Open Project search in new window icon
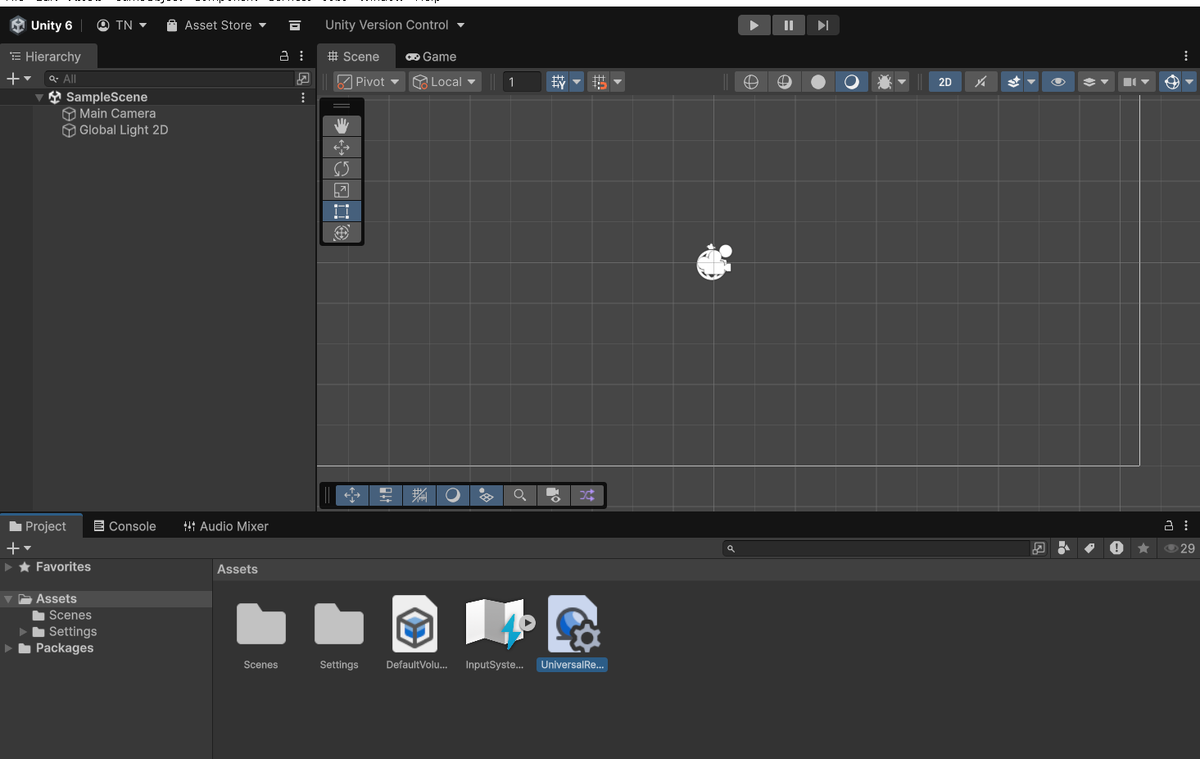 pyautogui.click(x=1039, y=548)
